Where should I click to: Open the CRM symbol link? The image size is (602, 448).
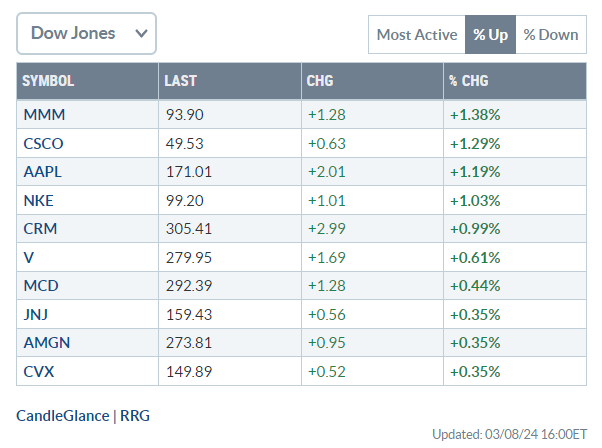(39, 229)
